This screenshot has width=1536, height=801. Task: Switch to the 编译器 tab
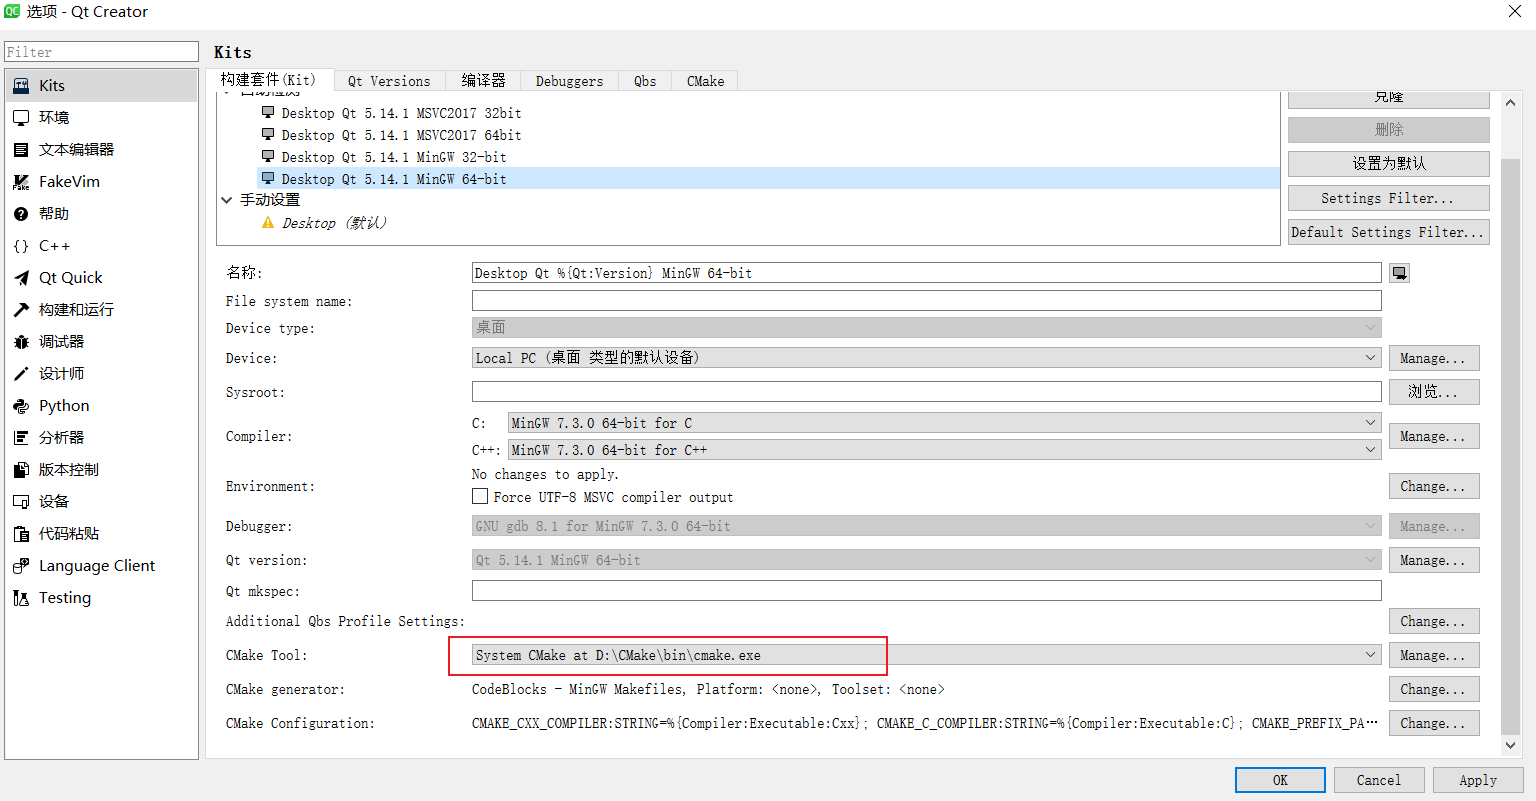(x=484, y=82)
